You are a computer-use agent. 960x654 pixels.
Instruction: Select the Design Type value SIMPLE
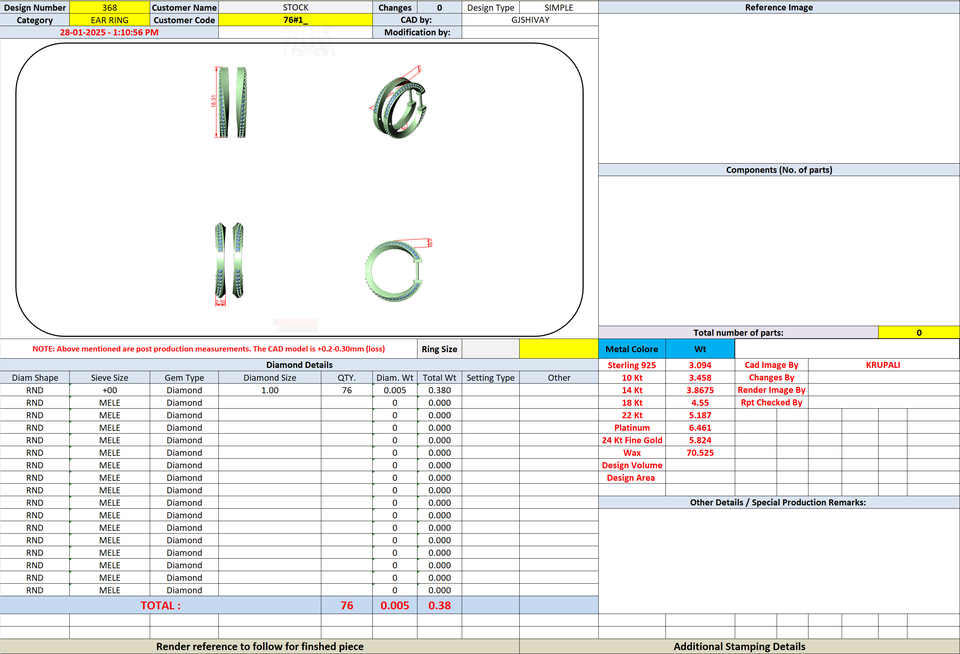click(x=559, y=7)
